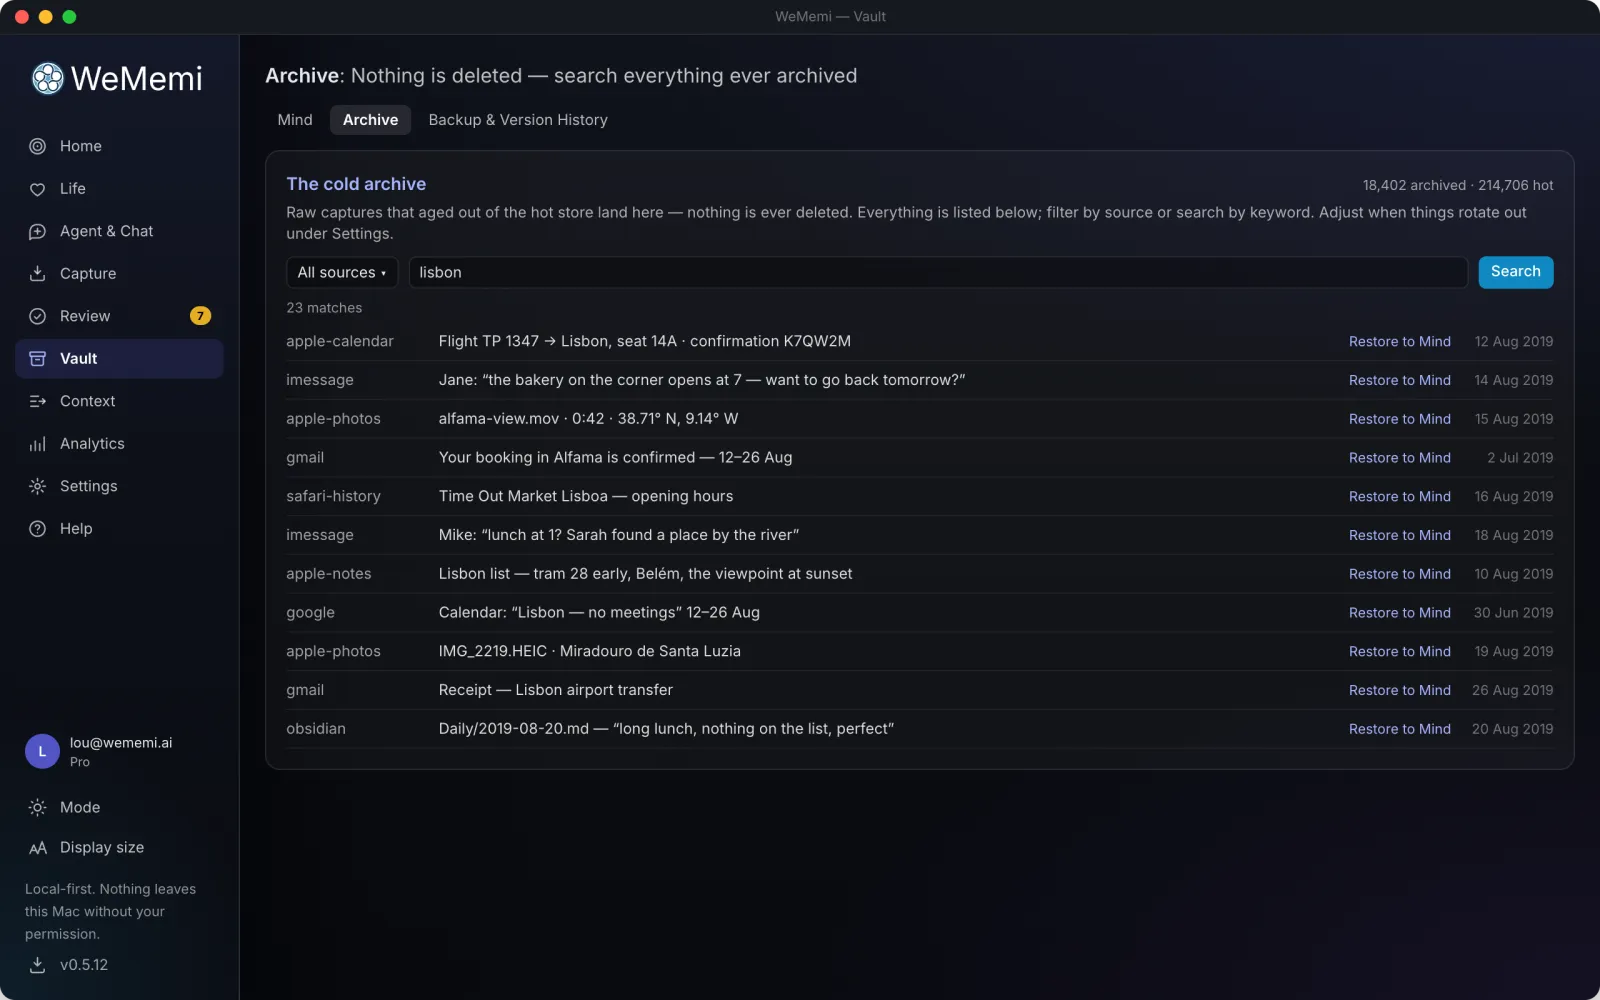Open Analytics bar chart icon

point(37,444)
